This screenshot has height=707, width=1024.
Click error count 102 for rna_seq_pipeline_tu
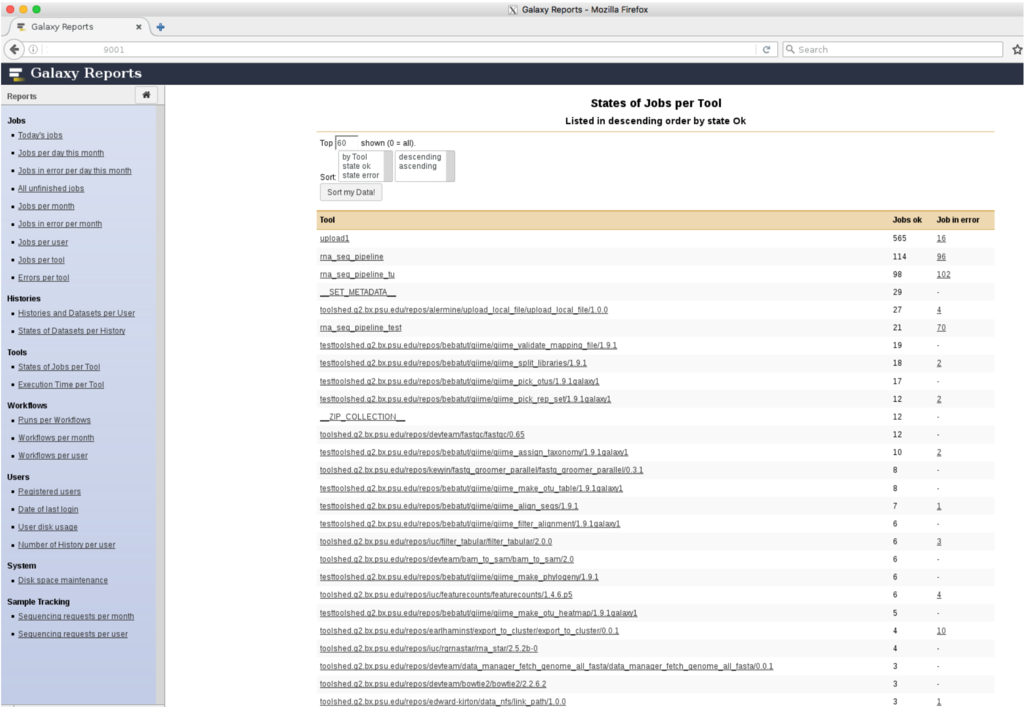pos(944,274)
